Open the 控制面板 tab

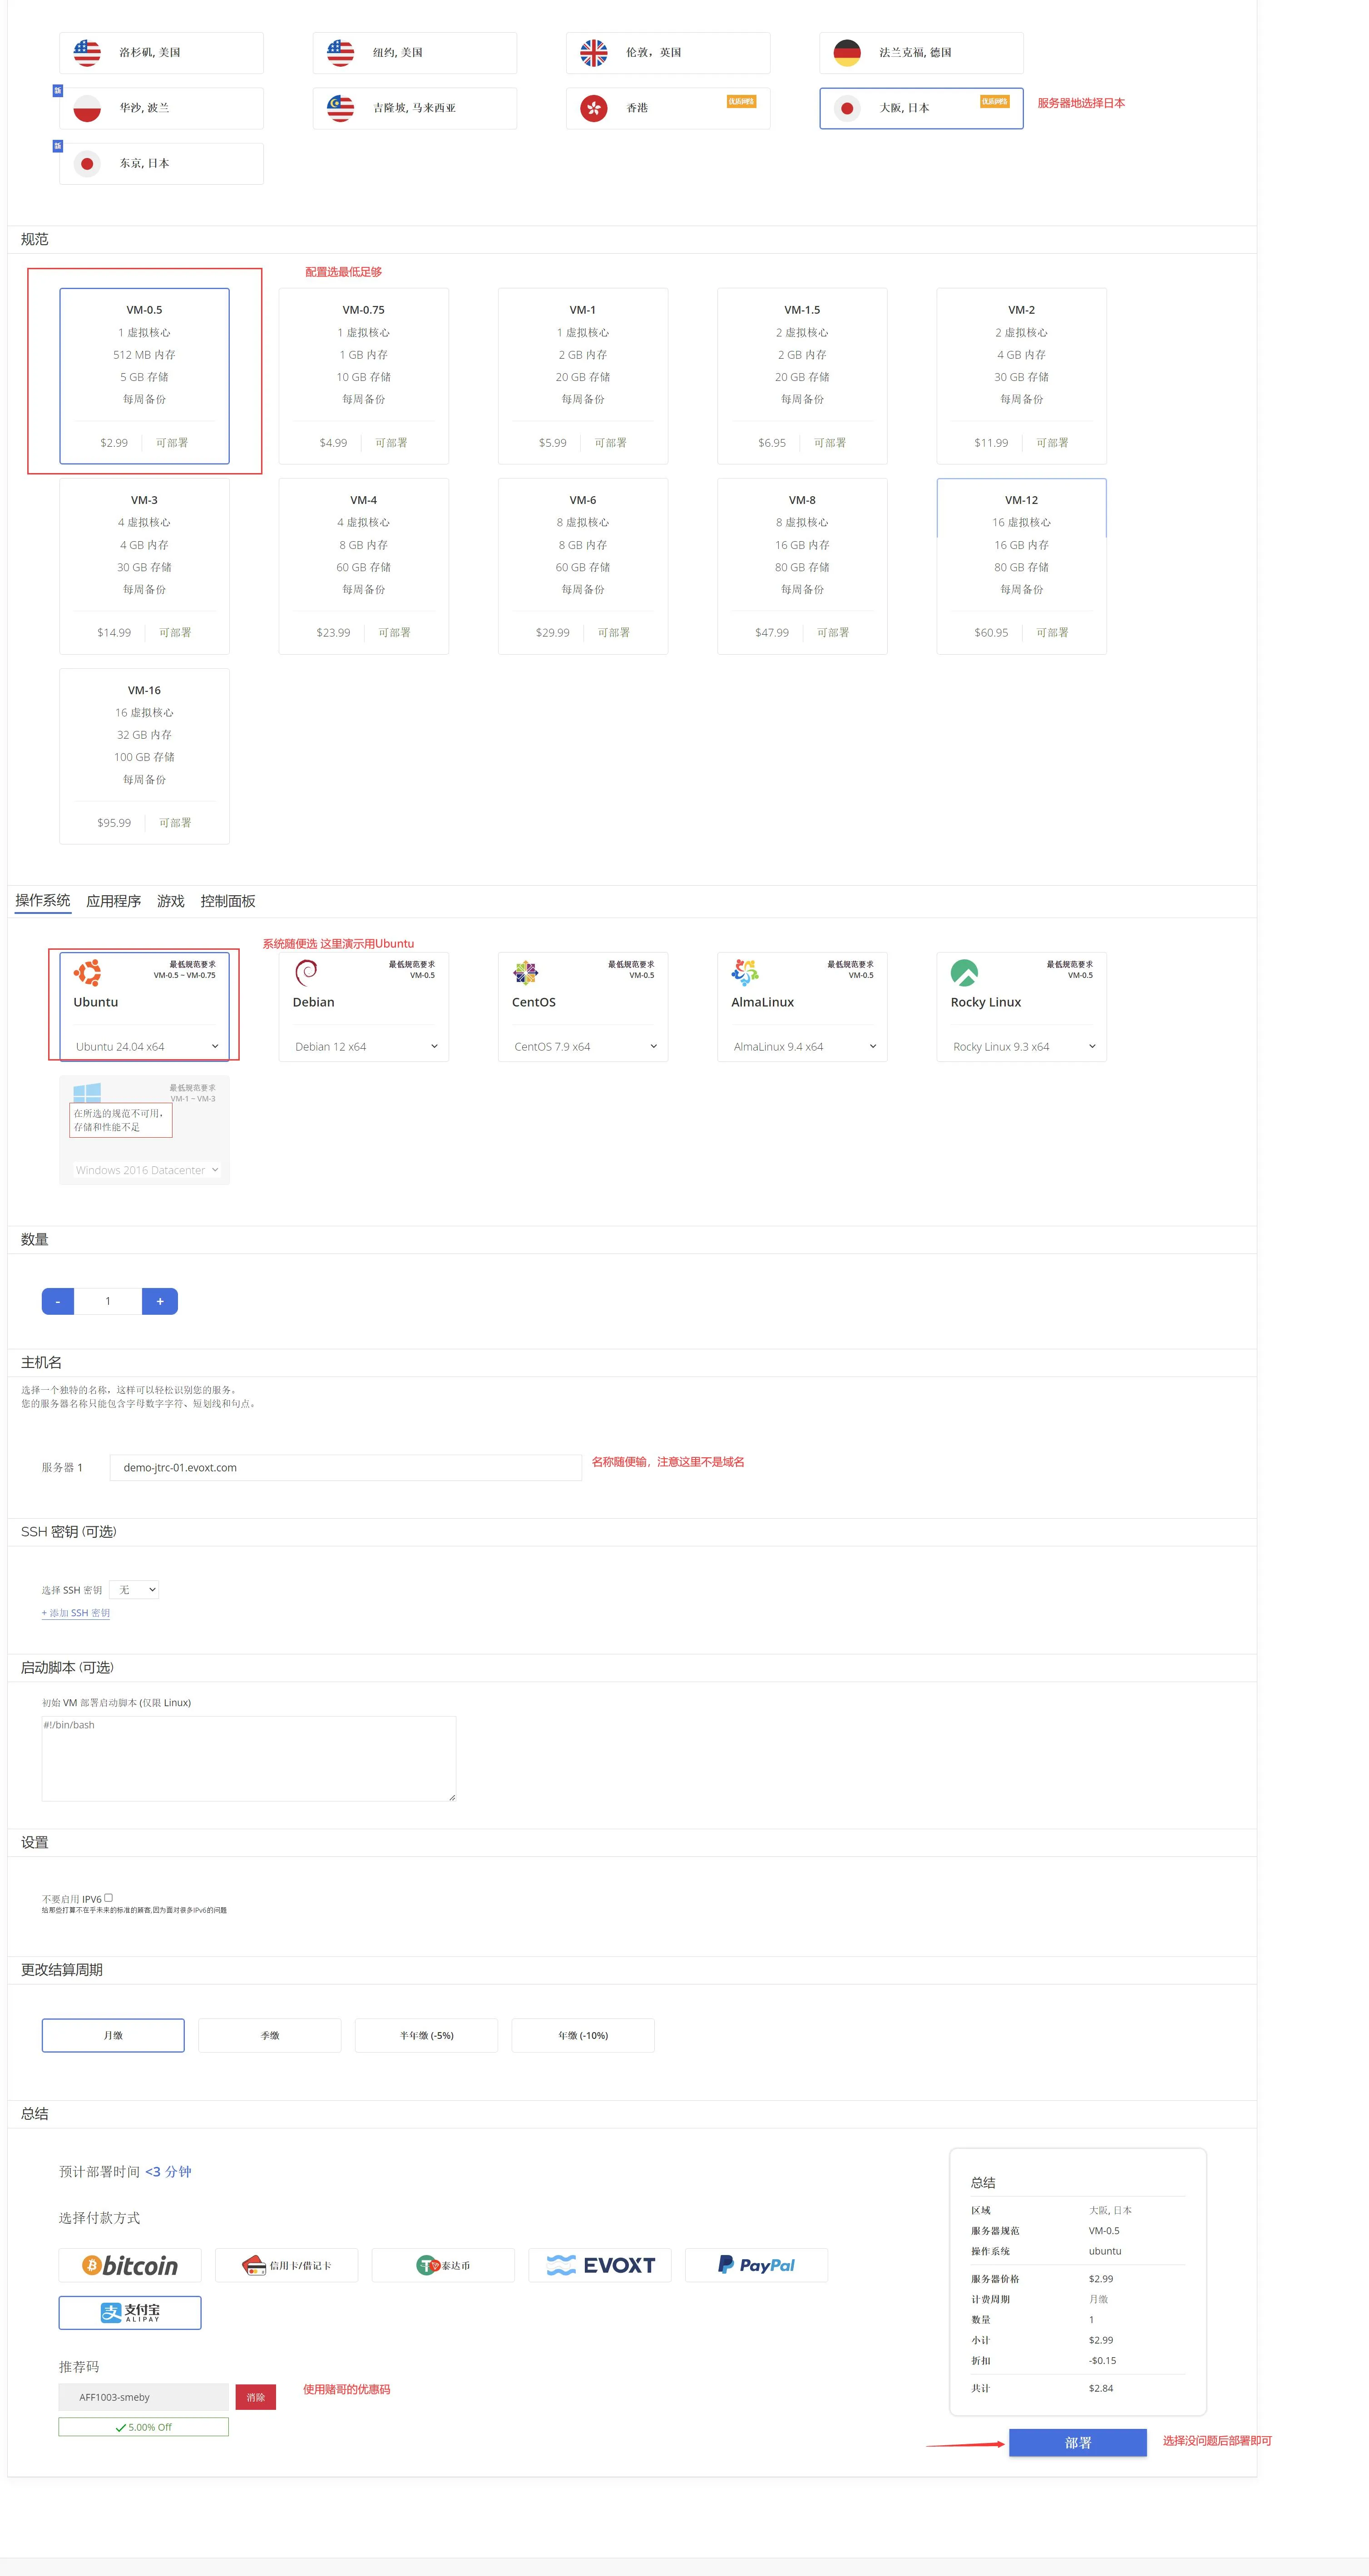(227, 901)
